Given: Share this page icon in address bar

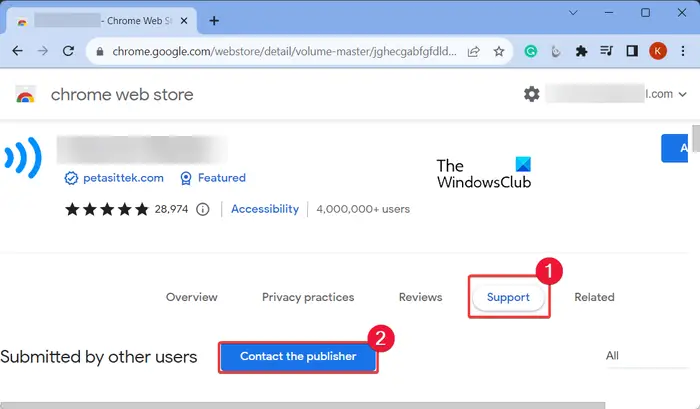Looking at the screenshot, I should (474, 51).
